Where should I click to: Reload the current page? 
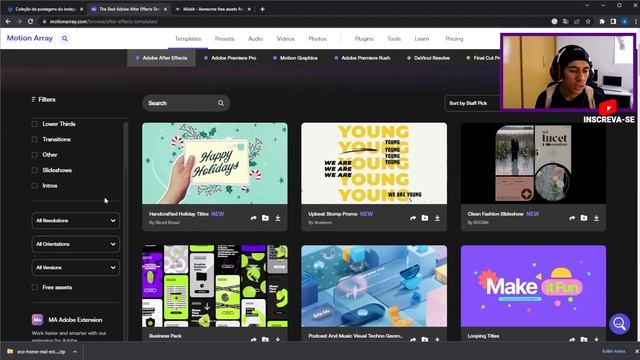pos(30,21)
